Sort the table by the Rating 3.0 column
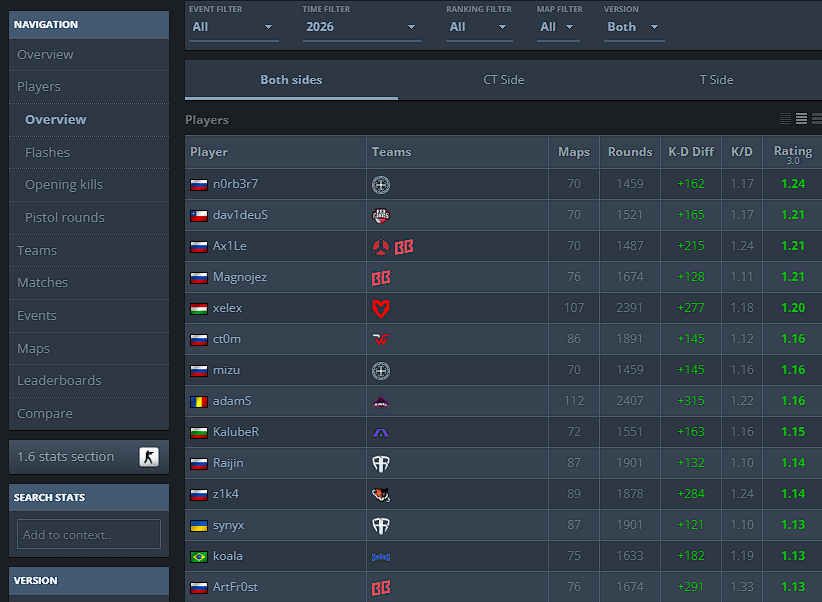822x602 pixels. 793,153
